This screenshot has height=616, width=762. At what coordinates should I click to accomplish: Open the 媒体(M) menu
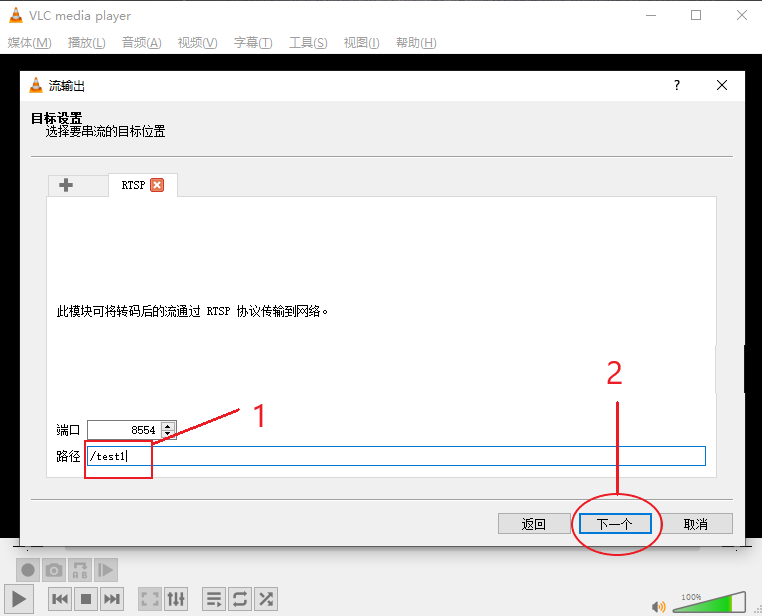coord(29,43)
